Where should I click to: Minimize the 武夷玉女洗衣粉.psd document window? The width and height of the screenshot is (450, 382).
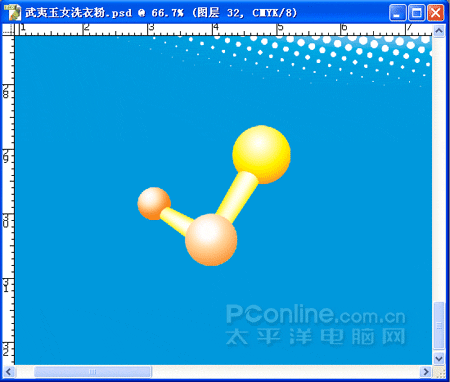pos(397,13)
